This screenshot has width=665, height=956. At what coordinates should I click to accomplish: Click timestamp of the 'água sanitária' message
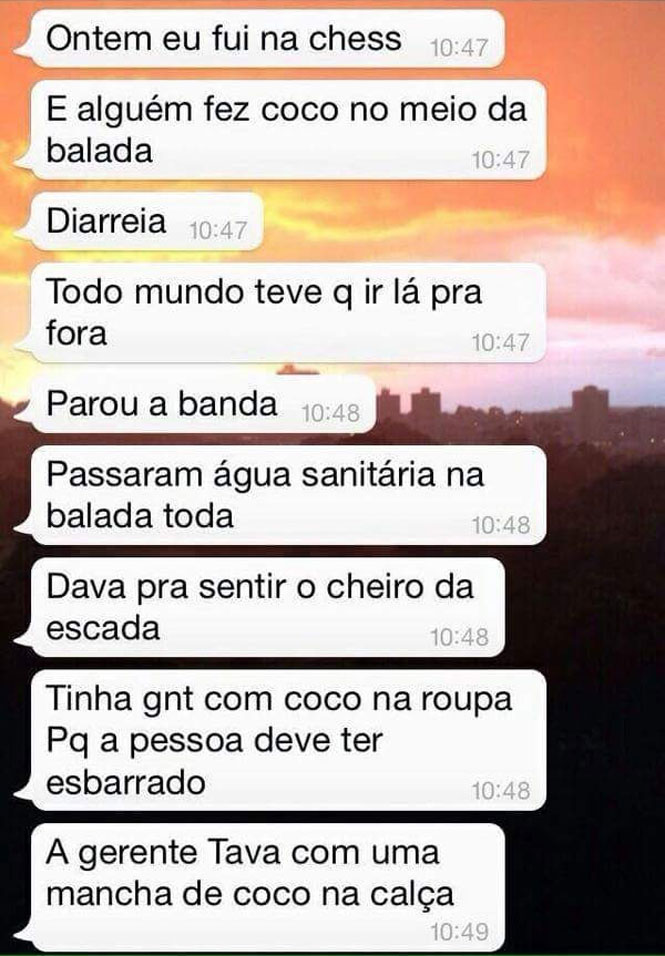(500, 525)
